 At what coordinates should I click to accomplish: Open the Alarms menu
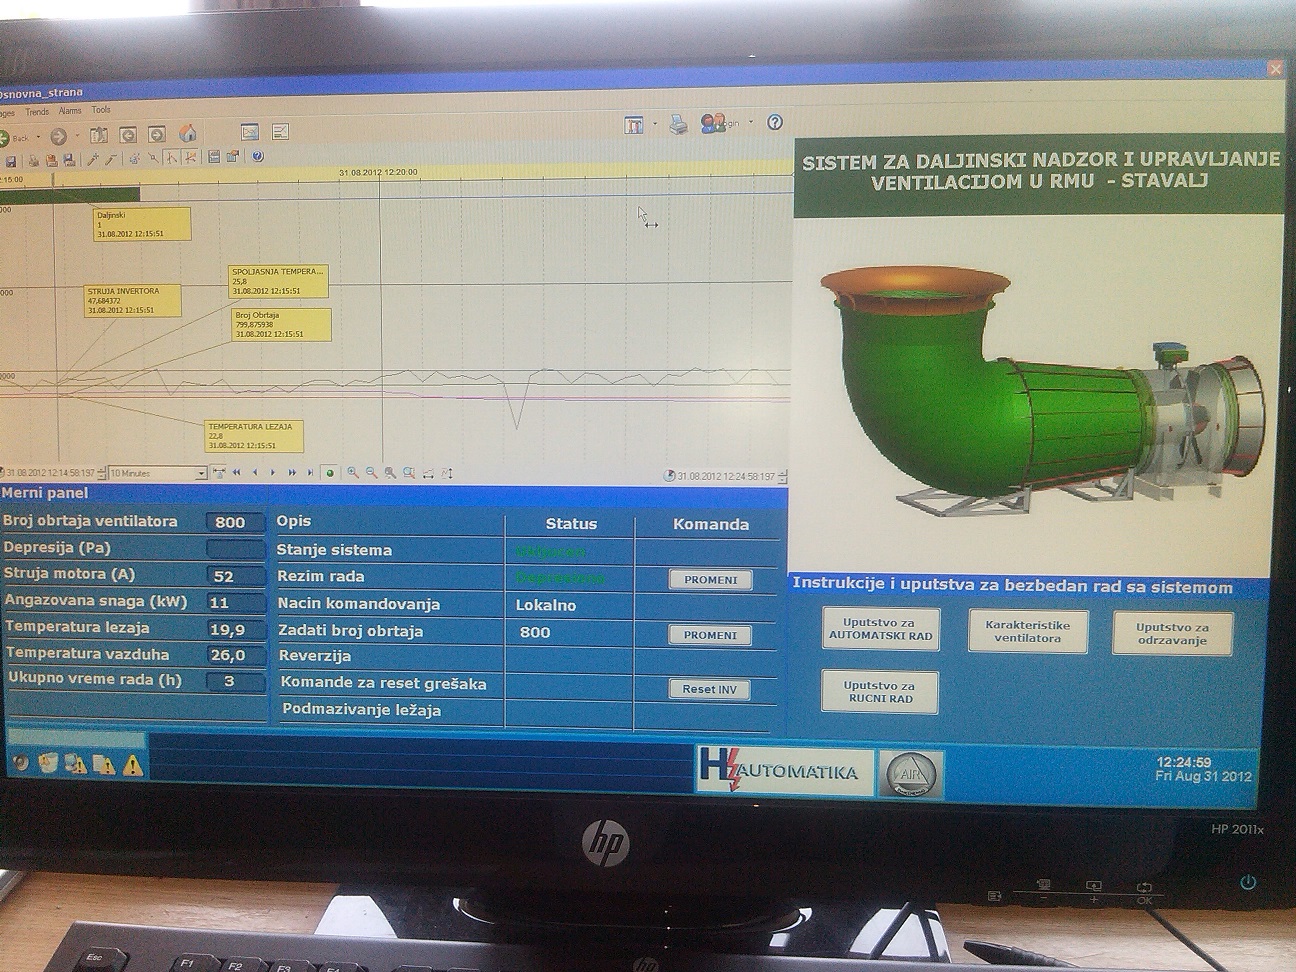click(x=70, y=111)
